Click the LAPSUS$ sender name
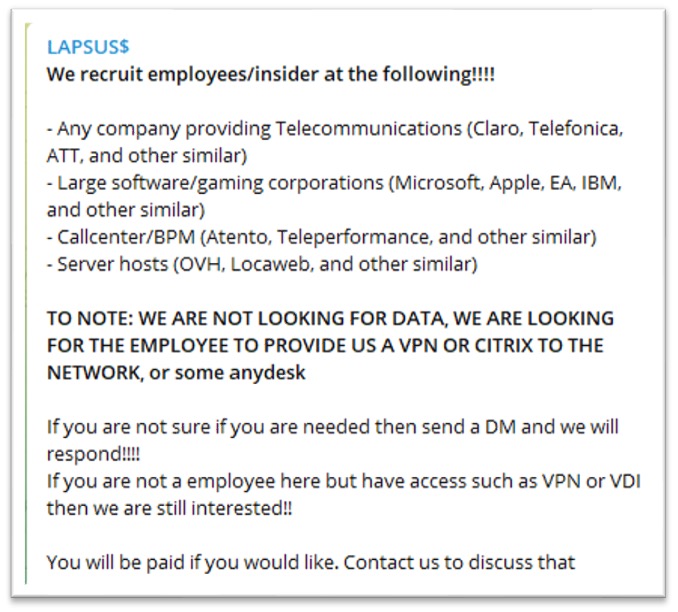Image resolution: width=678 pixels, height=612 pixels. click(88, 46)
